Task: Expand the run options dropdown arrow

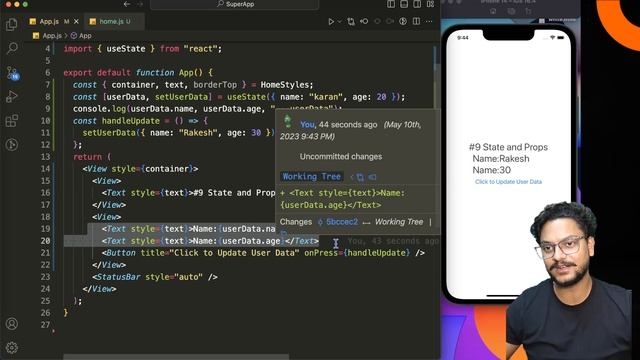Action: (x=339, y=22)
